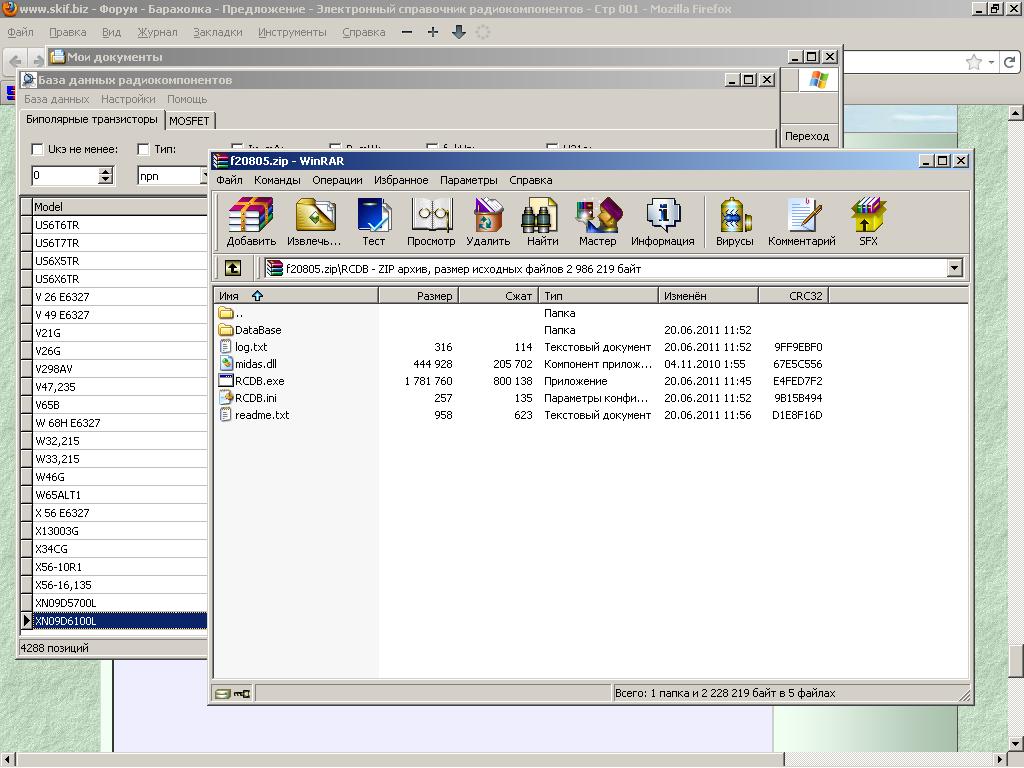The width and height of the screenshot is (1024, 768).
Task: Open the Команды menu in WinRAR
Action: pos(277,180)
